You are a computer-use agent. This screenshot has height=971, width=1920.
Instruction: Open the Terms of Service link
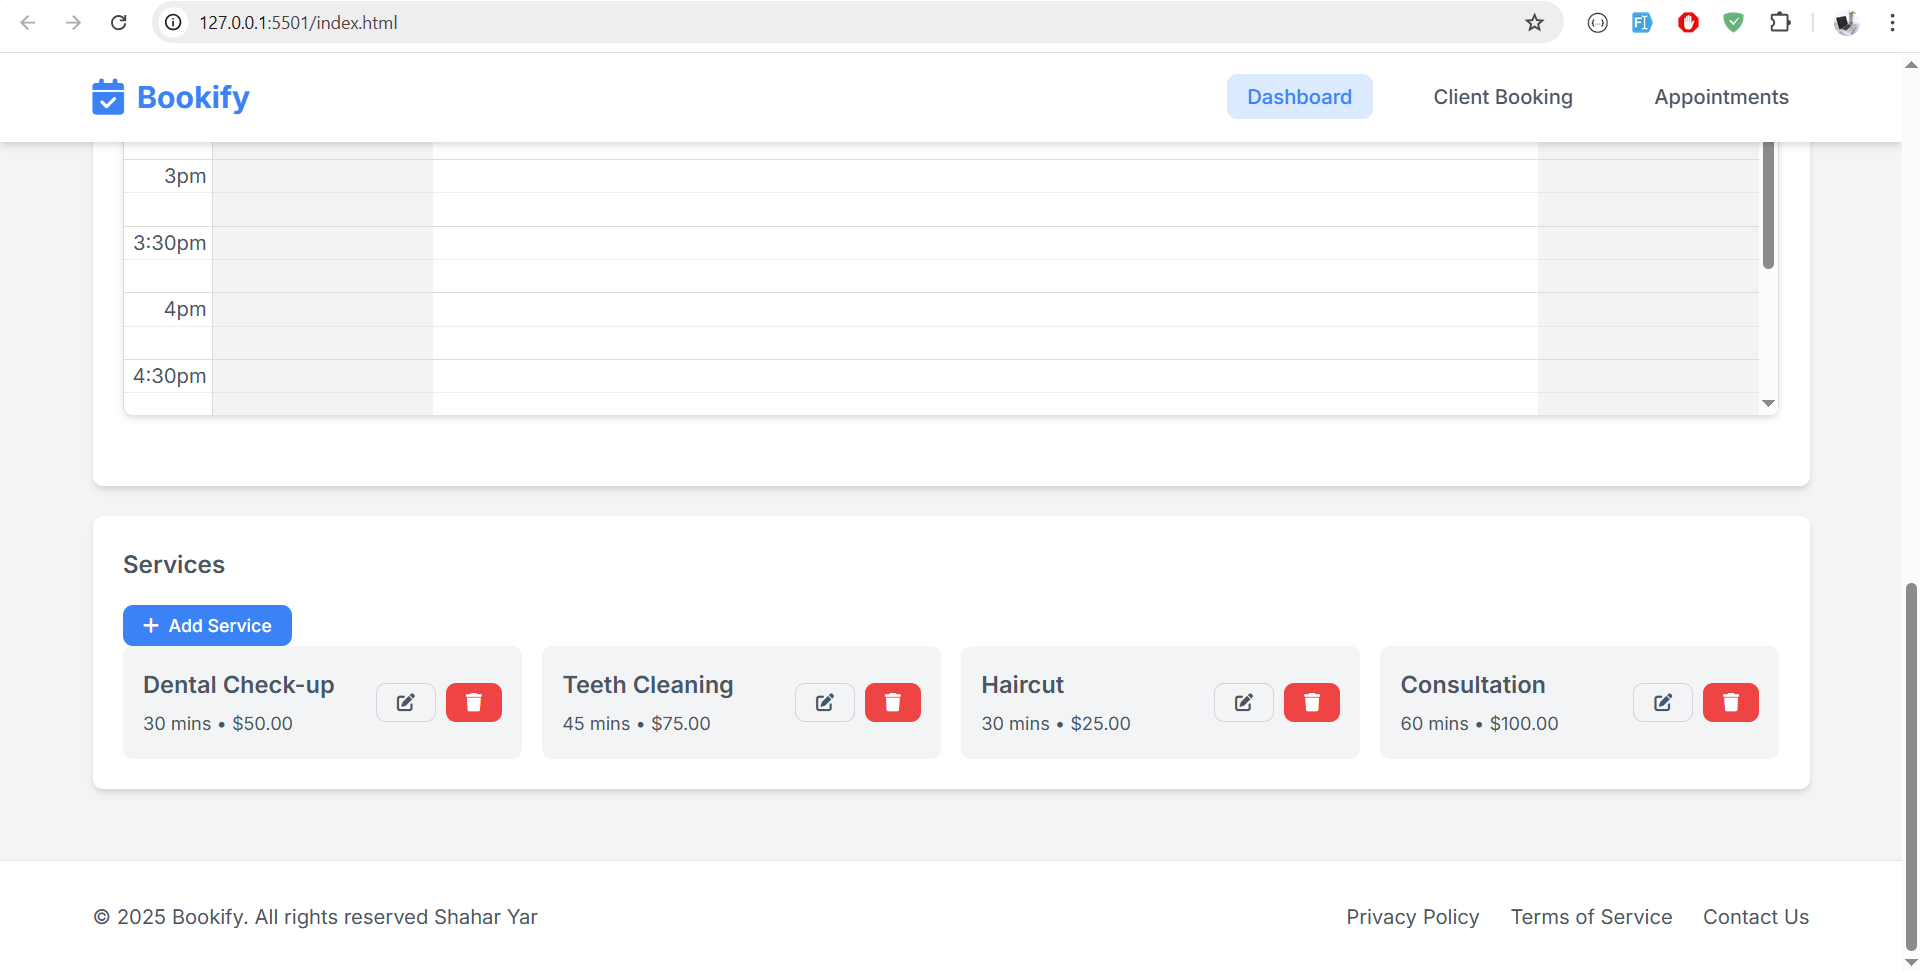[x=1590, y=917]
